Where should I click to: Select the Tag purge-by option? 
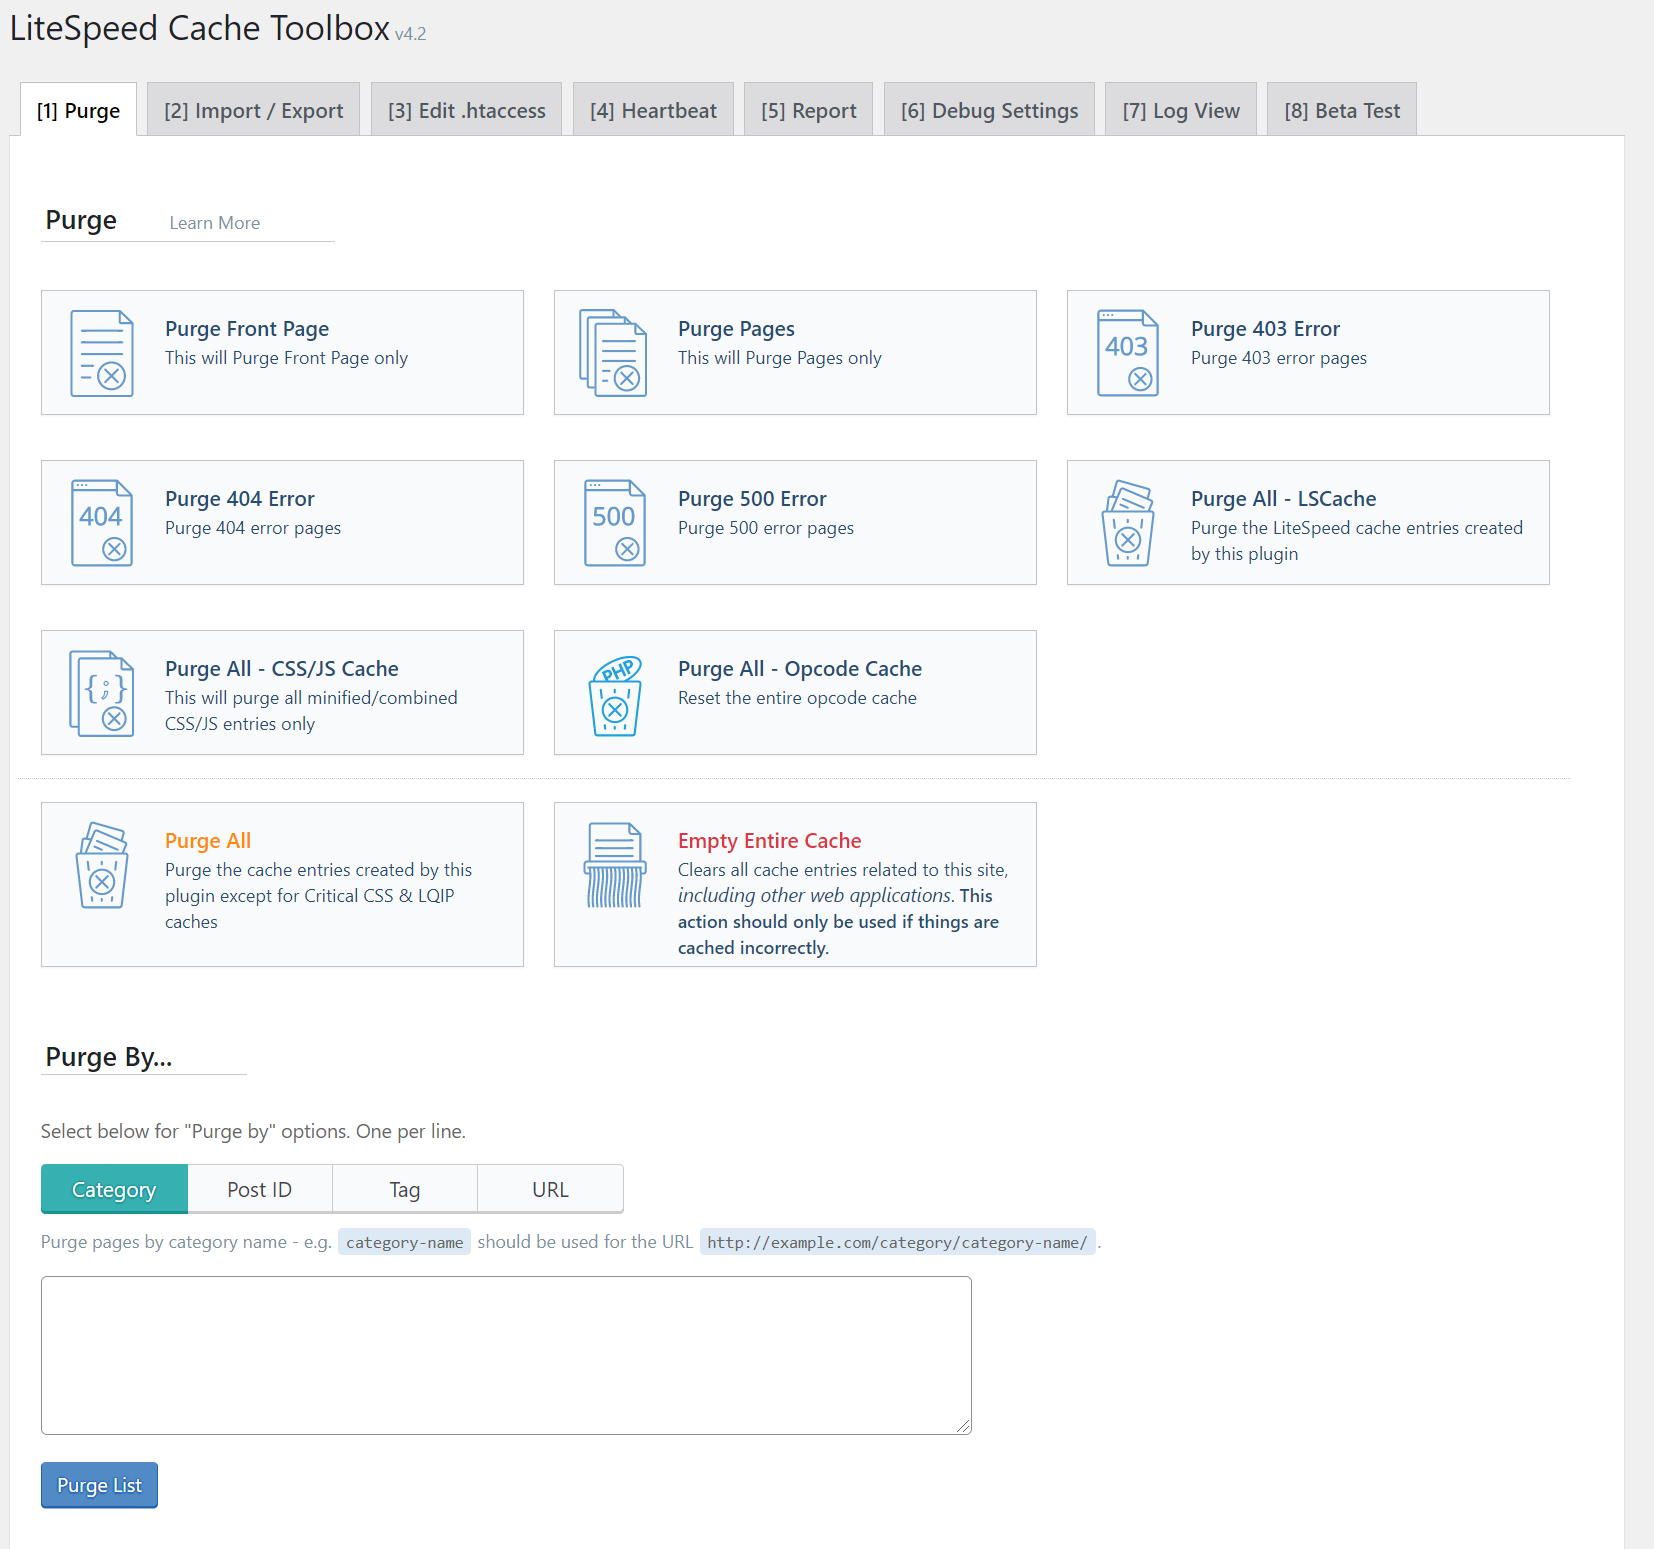coord(404,1190)
